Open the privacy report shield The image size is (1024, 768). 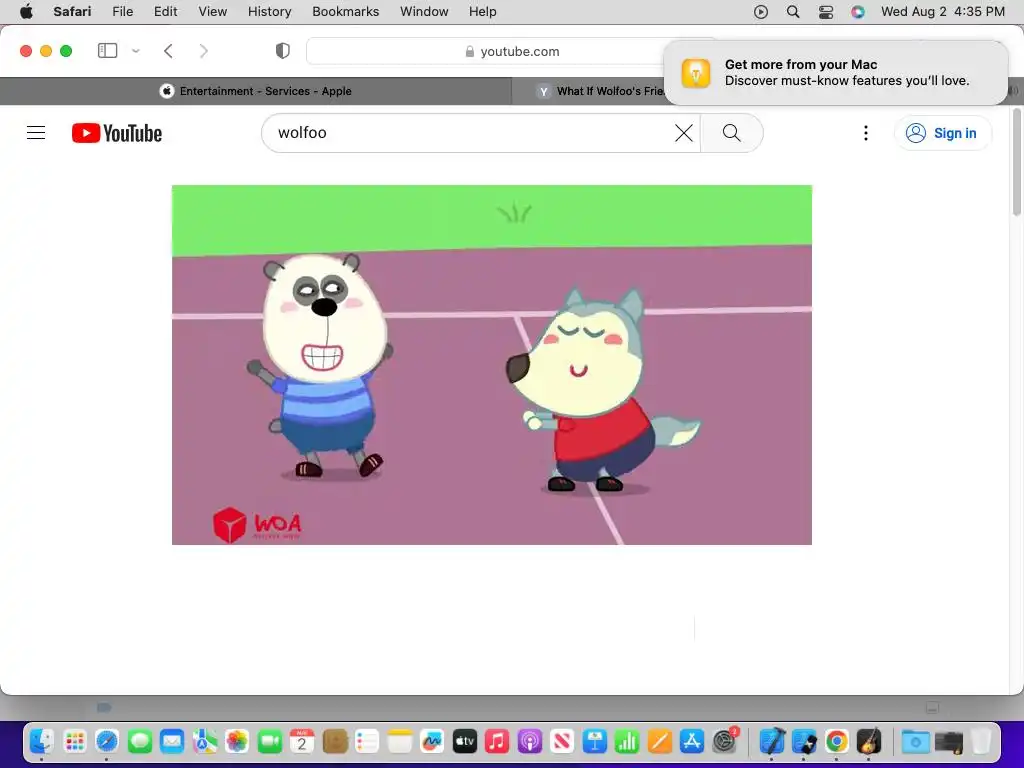tap(283, 51)
